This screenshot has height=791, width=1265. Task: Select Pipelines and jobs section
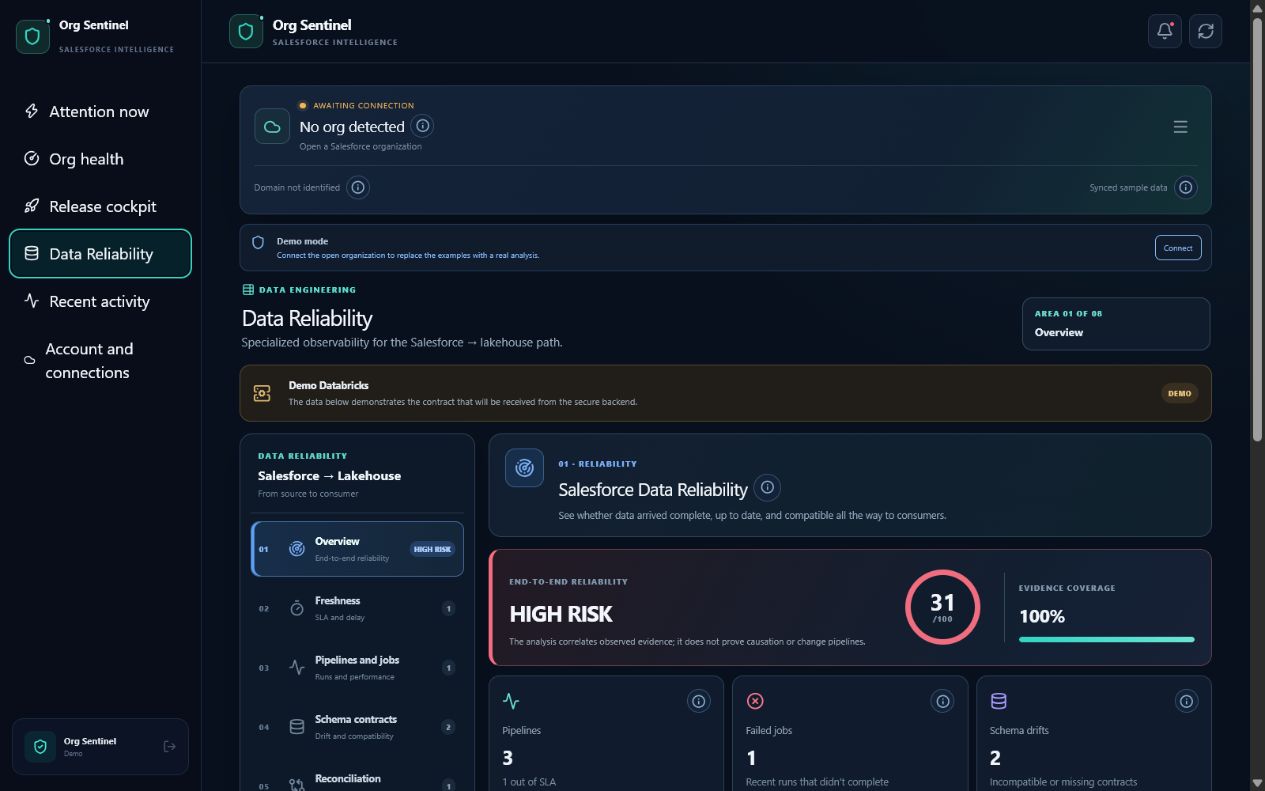click(357, 667)
